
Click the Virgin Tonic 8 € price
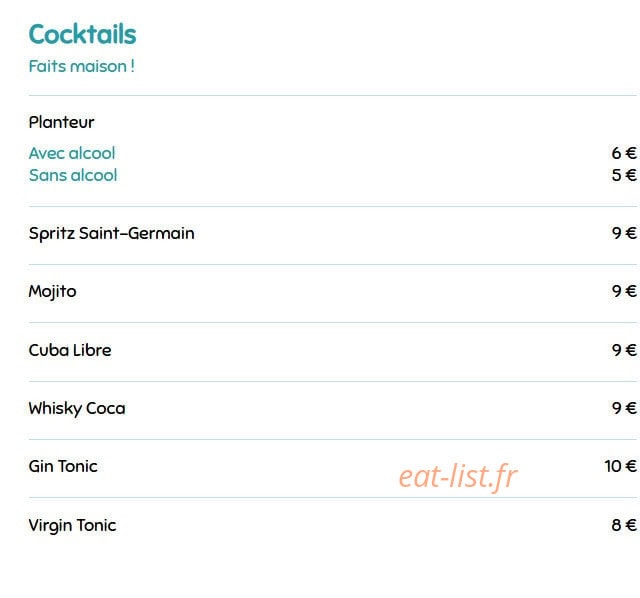(x=624, y=525)
